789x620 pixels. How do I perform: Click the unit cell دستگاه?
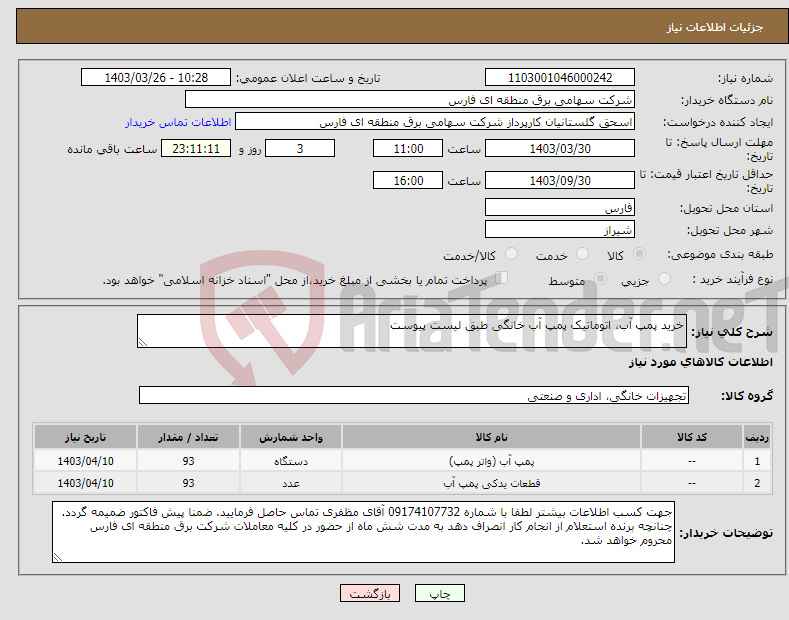[291, 461]
